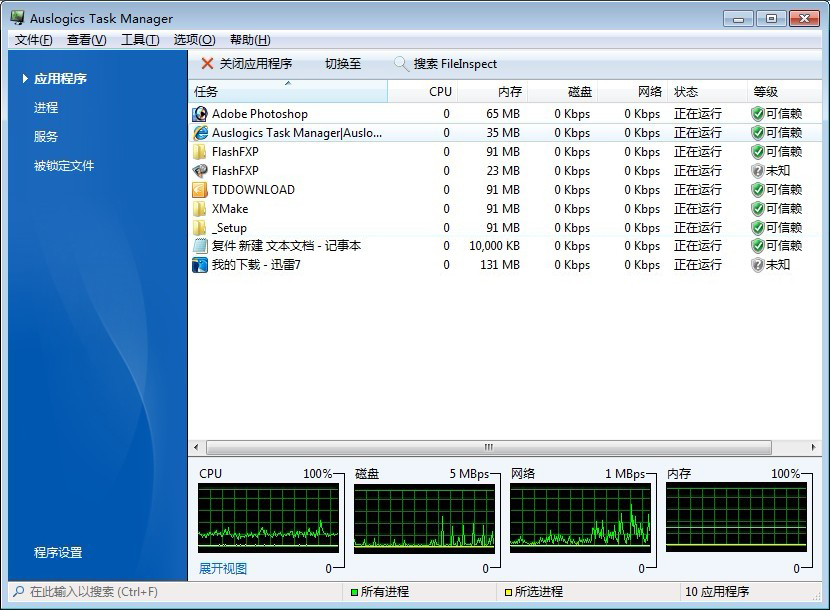The height and width of the screenshot is (610, 830).
Task: Open the 工具(T) menu
Action: click(x=139, y=40)
